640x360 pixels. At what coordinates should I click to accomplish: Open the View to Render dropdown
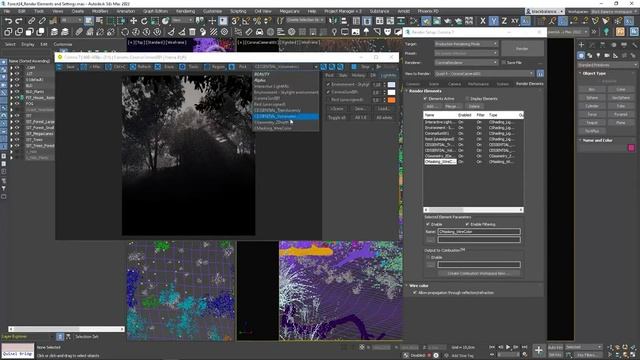[484, 73]
